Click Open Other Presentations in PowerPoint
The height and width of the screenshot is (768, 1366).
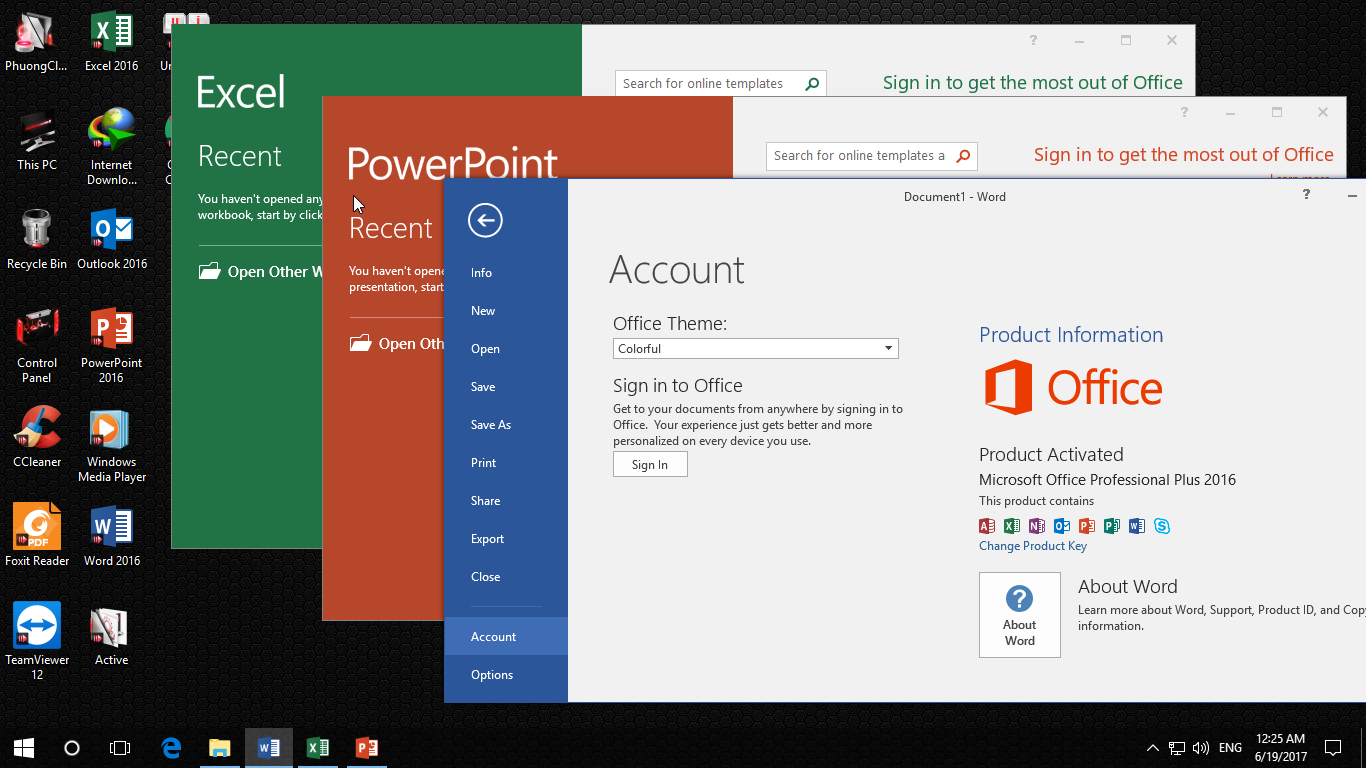coord(398,344)
